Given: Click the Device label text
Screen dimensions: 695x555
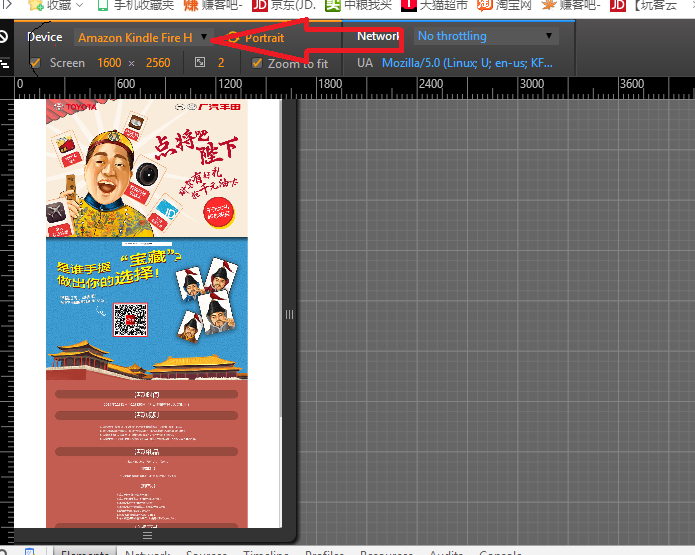Looking at the screenshot, I should 44,37.
